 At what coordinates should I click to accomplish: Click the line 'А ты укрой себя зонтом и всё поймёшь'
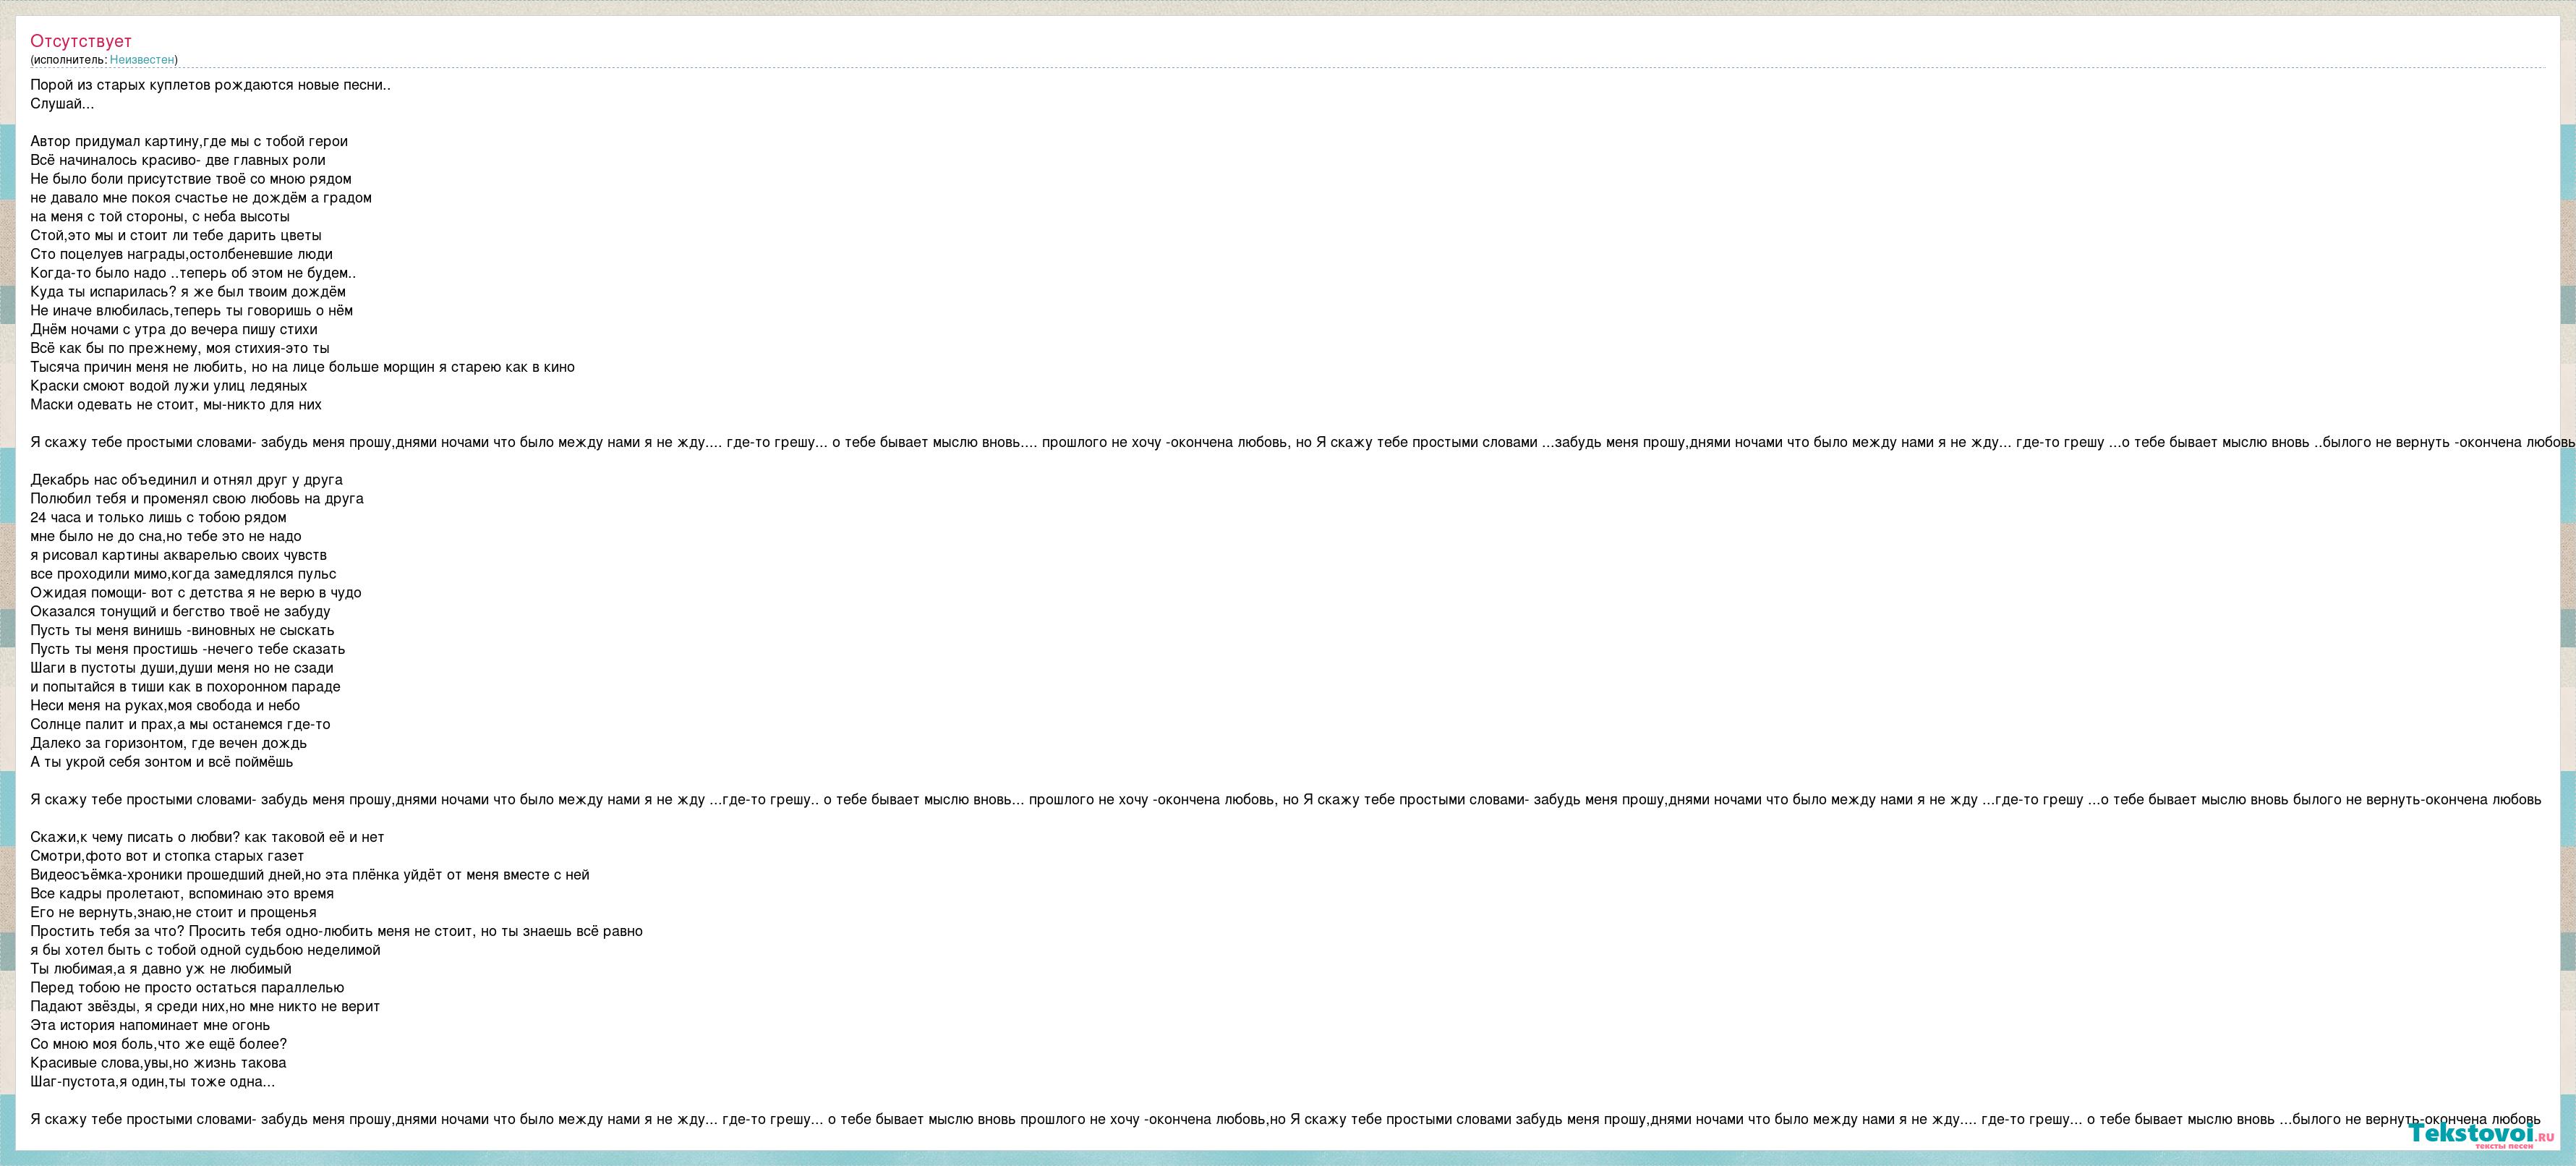162,762
